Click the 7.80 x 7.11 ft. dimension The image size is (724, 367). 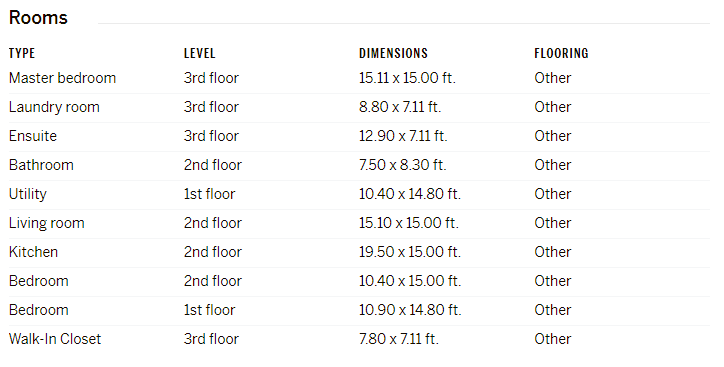coord(399,339)
